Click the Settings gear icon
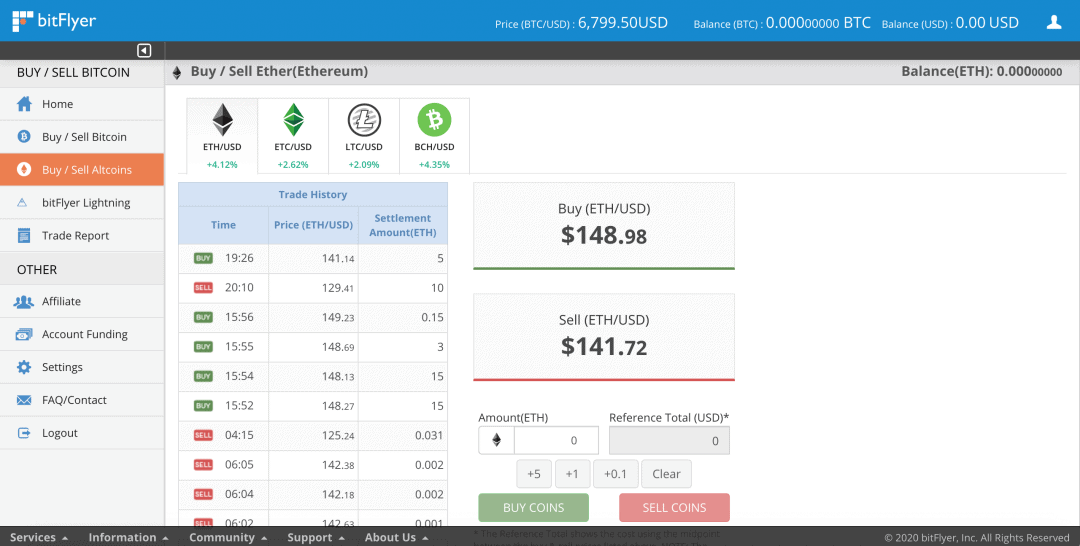The height and width of the screenshot is (546, 1080). click(24, 367)
